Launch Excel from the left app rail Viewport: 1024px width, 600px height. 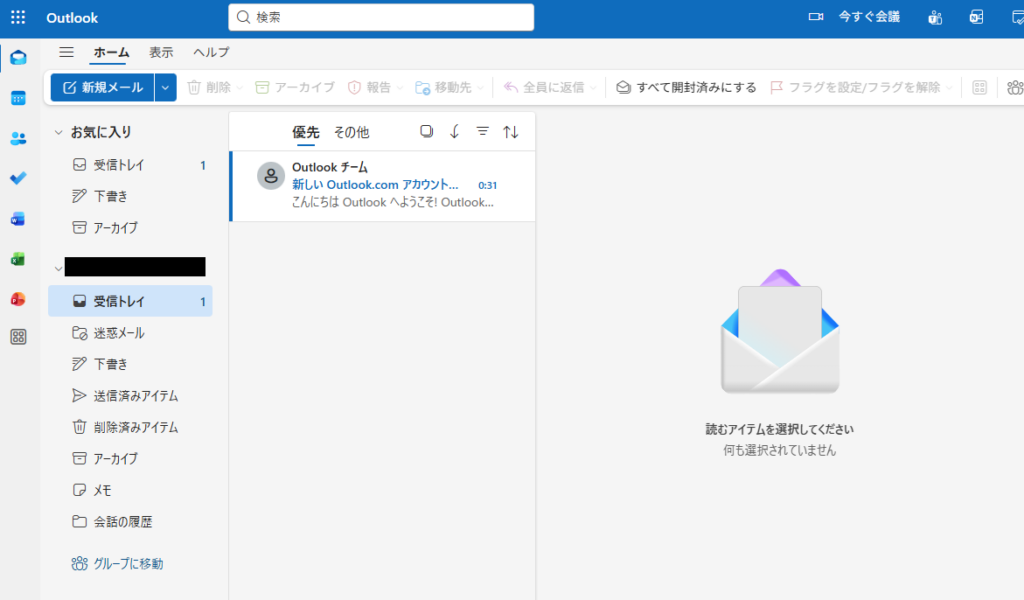coord(18,259)
